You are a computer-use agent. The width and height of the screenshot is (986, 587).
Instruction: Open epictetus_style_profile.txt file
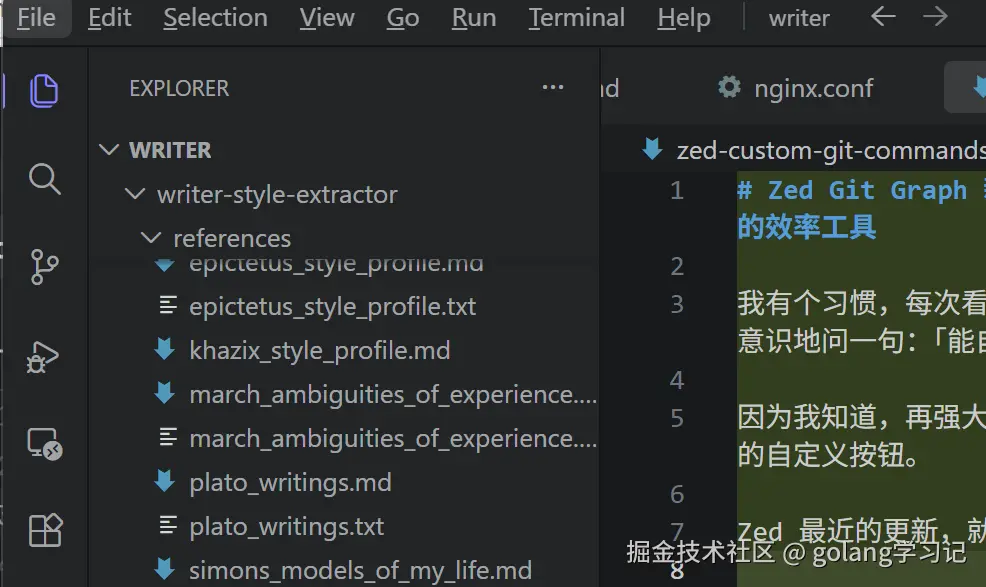pos(332,306)
